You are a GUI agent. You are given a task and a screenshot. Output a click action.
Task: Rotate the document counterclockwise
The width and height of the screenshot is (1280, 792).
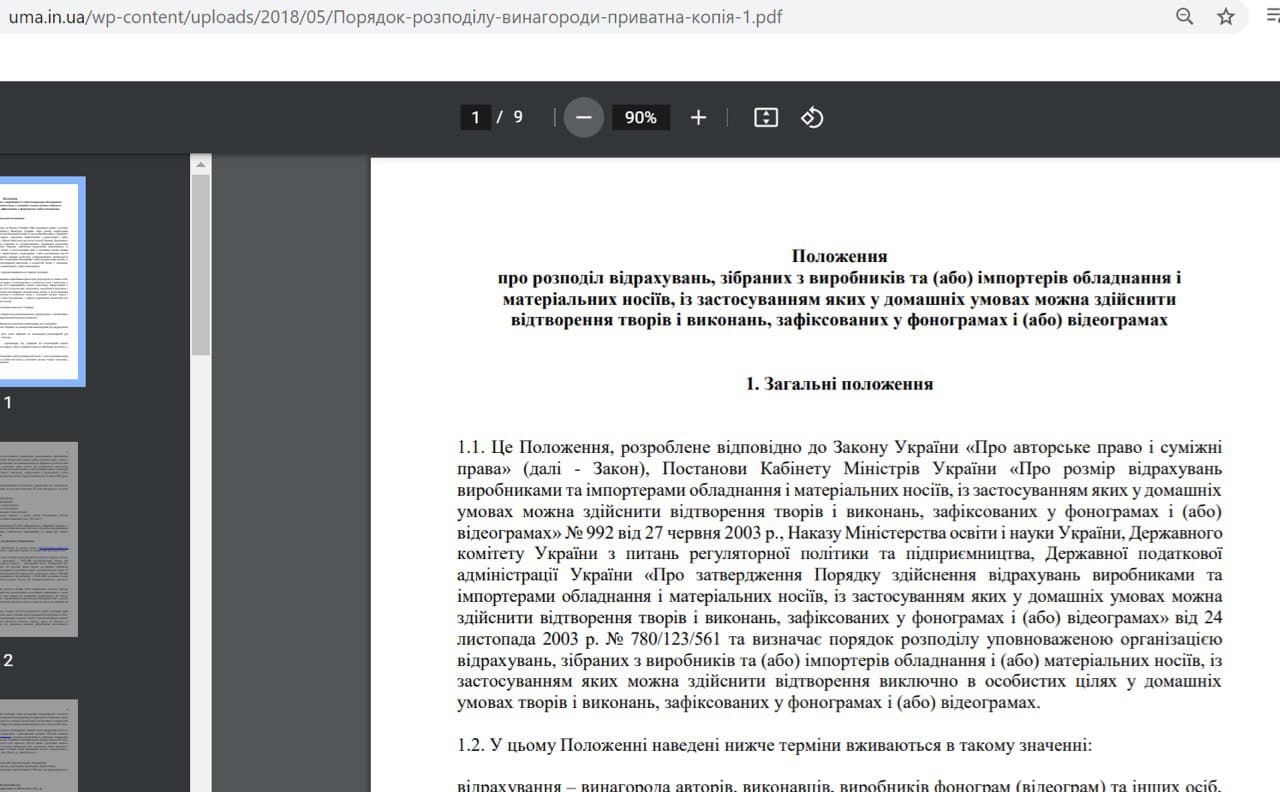812,118
